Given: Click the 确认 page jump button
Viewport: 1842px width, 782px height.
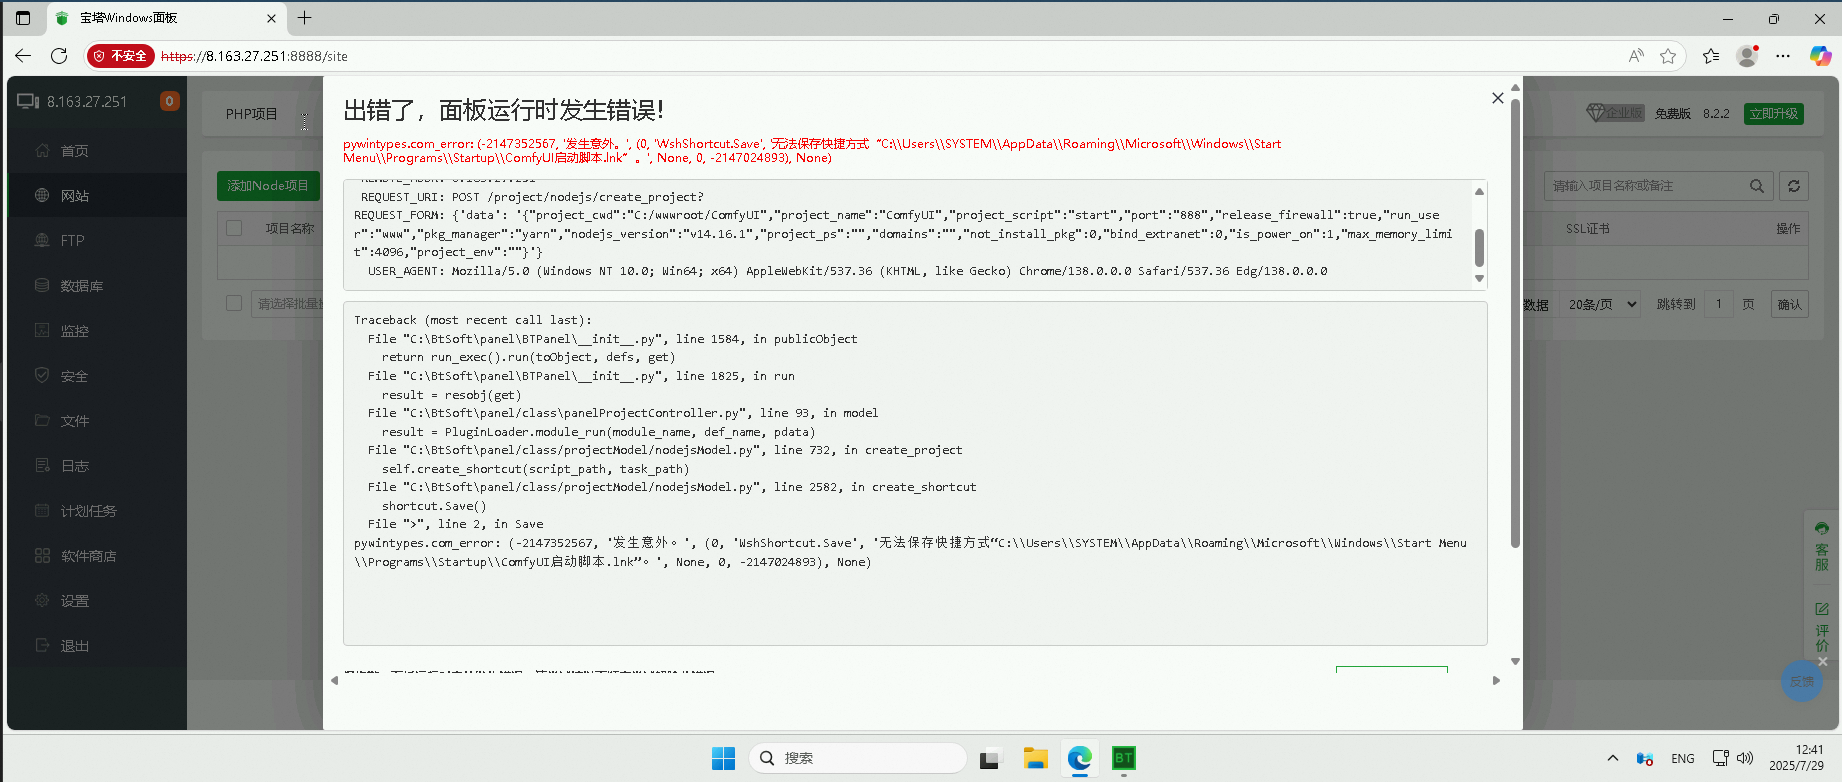Looking at the screenshot, I should (1790, 304).
